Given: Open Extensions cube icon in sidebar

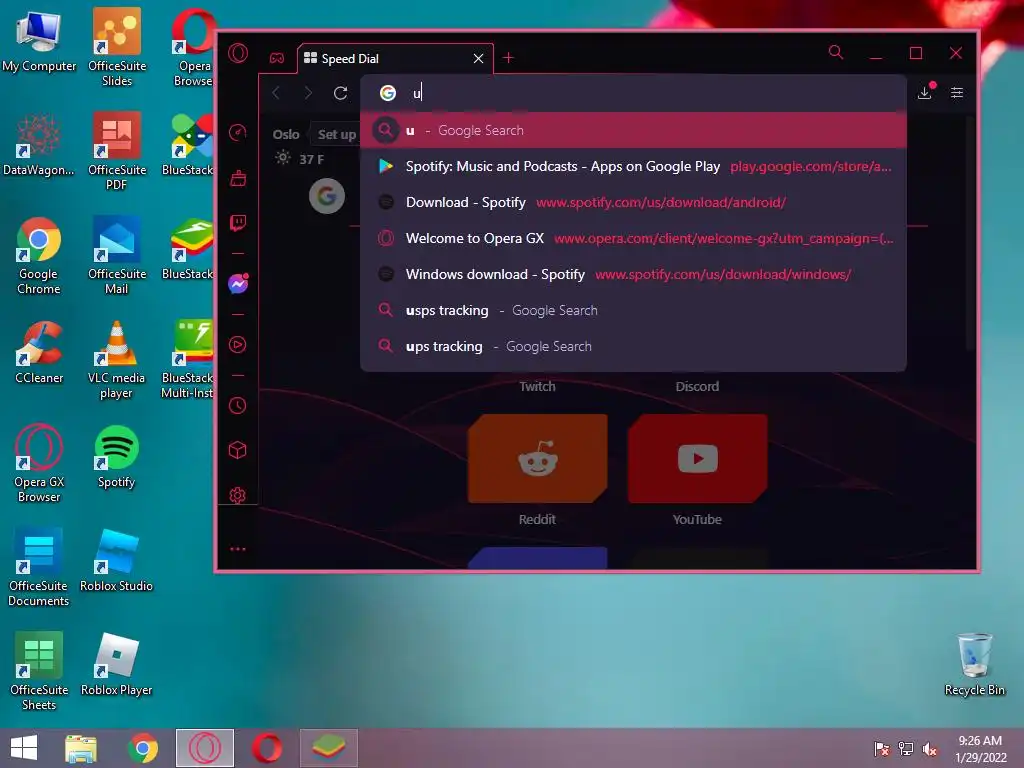Looking at the screenshot, I should point(238,450).
